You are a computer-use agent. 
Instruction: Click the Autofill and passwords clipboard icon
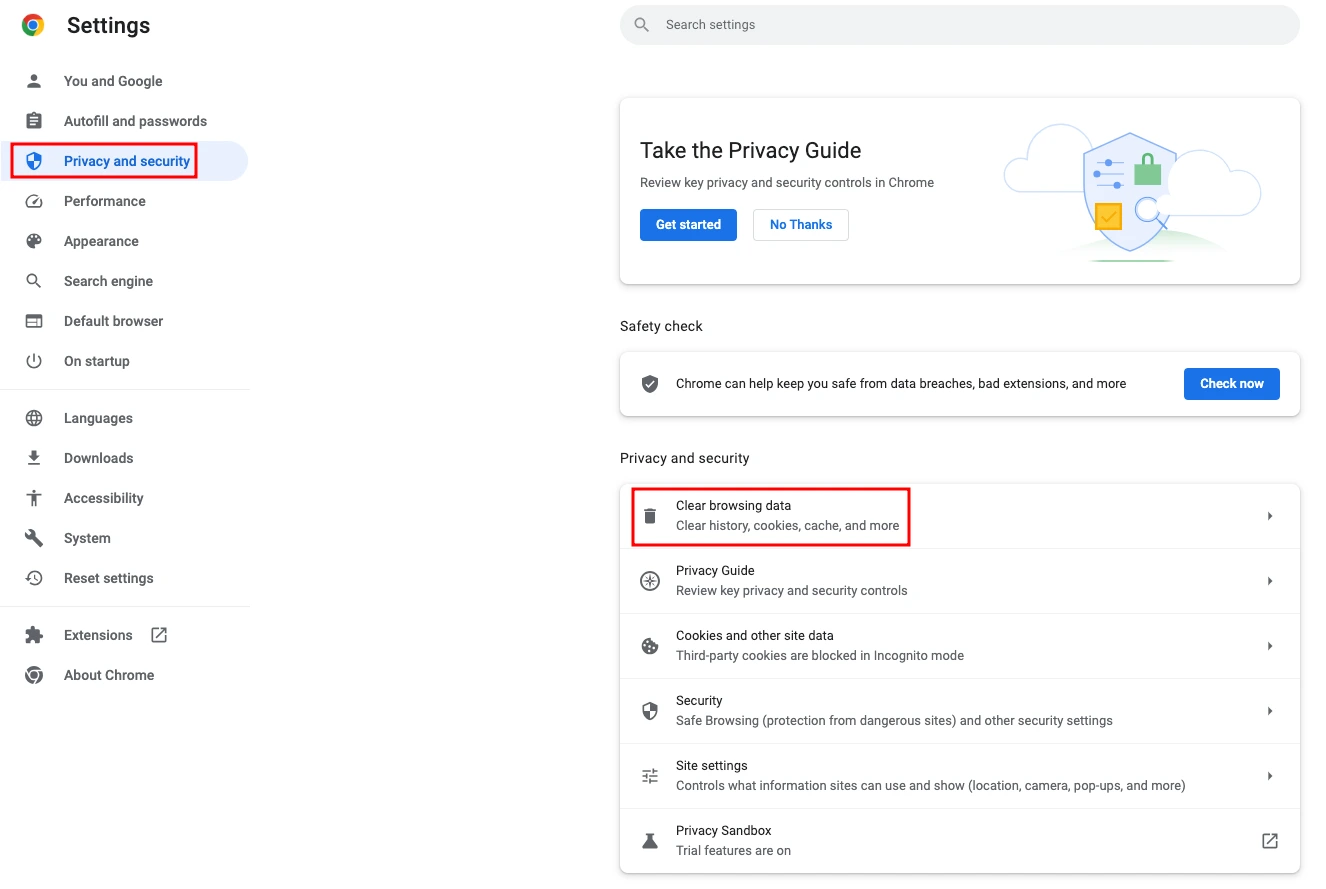click(x=34, y=121)
